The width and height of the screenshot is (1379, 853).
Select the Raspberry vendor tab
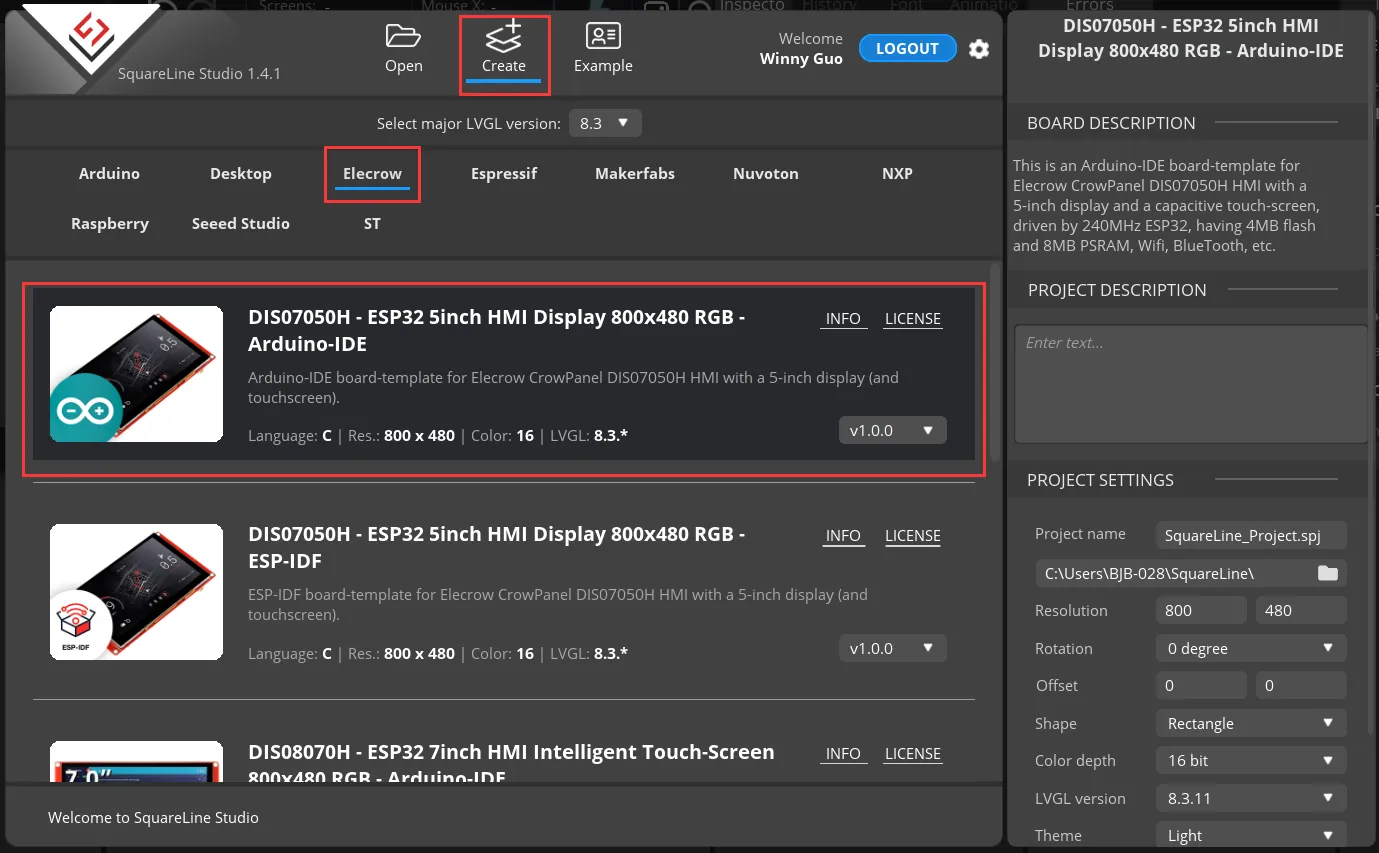point(110,224)
